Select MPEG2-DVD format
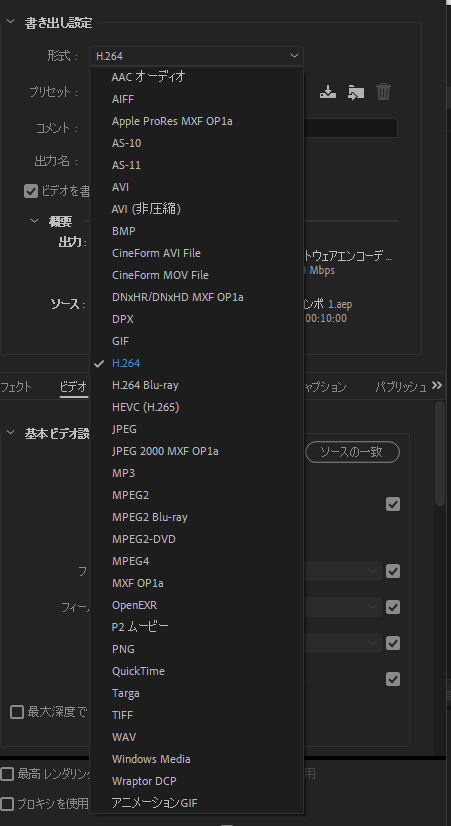This screenshot has height=826, width=451. click(x=196, y=539)
